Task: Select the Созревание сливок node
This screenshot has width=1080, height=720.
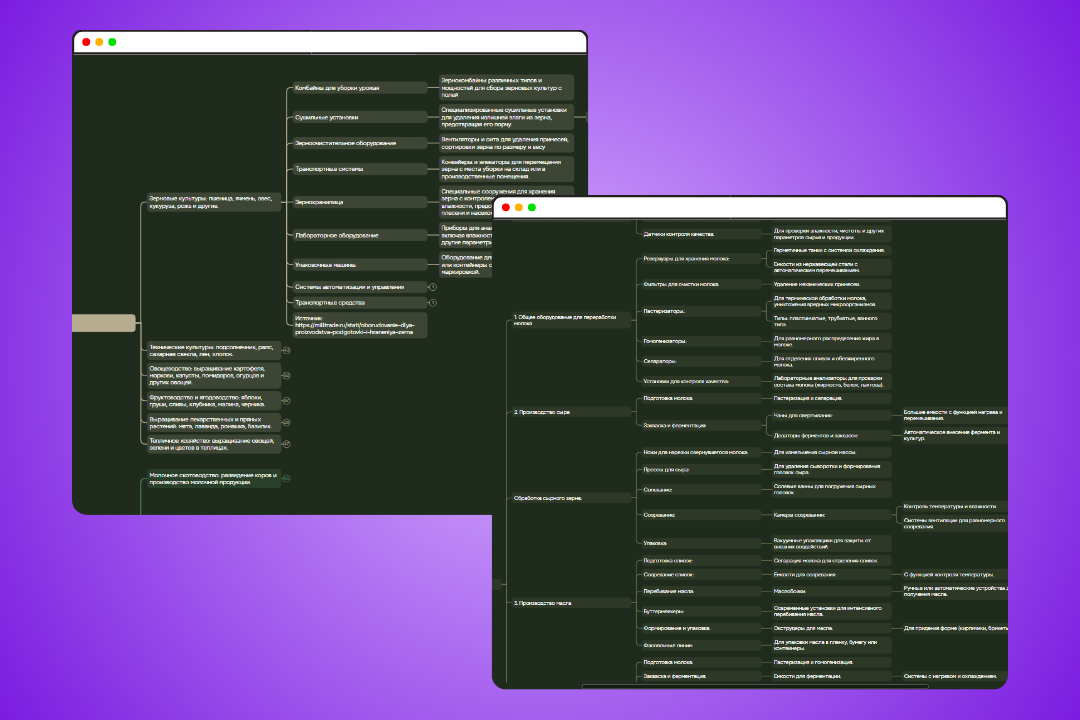Action: pos(700,575)
